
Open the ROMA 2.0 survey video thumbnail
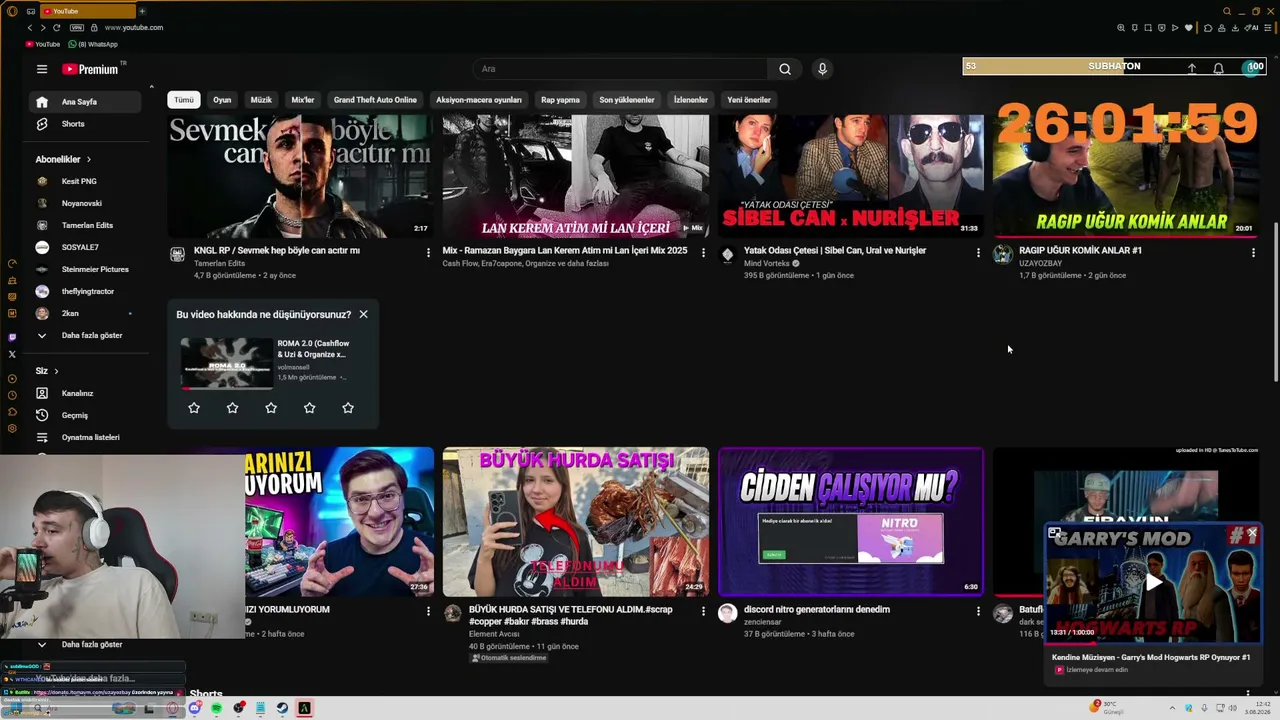pyautogui.click(x=227, y=362)
